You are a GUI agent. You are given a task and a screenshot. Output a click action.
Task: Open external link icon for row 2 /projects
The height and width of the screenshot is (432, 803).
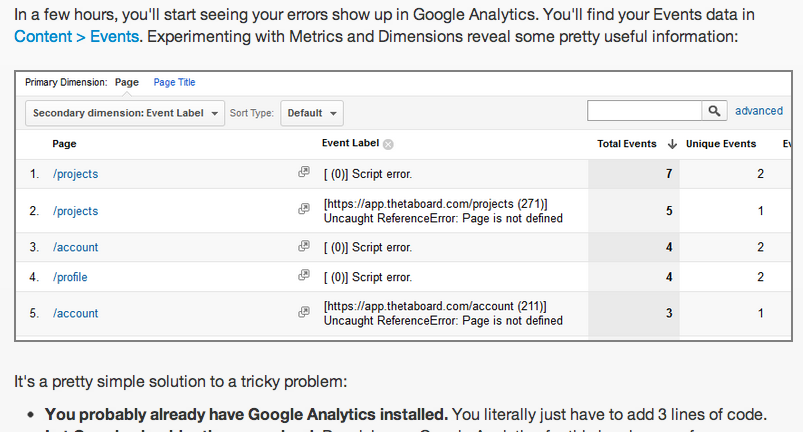pos(304,210)
